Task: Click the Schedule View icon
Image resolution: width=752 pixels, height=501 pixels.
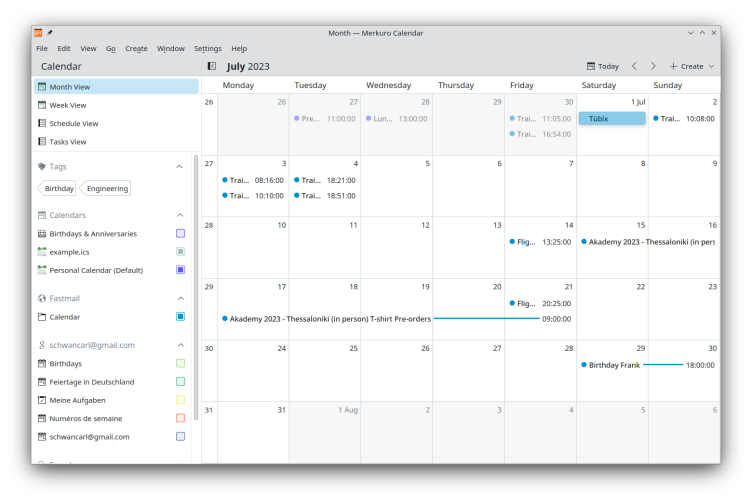Action: (42, 123)
